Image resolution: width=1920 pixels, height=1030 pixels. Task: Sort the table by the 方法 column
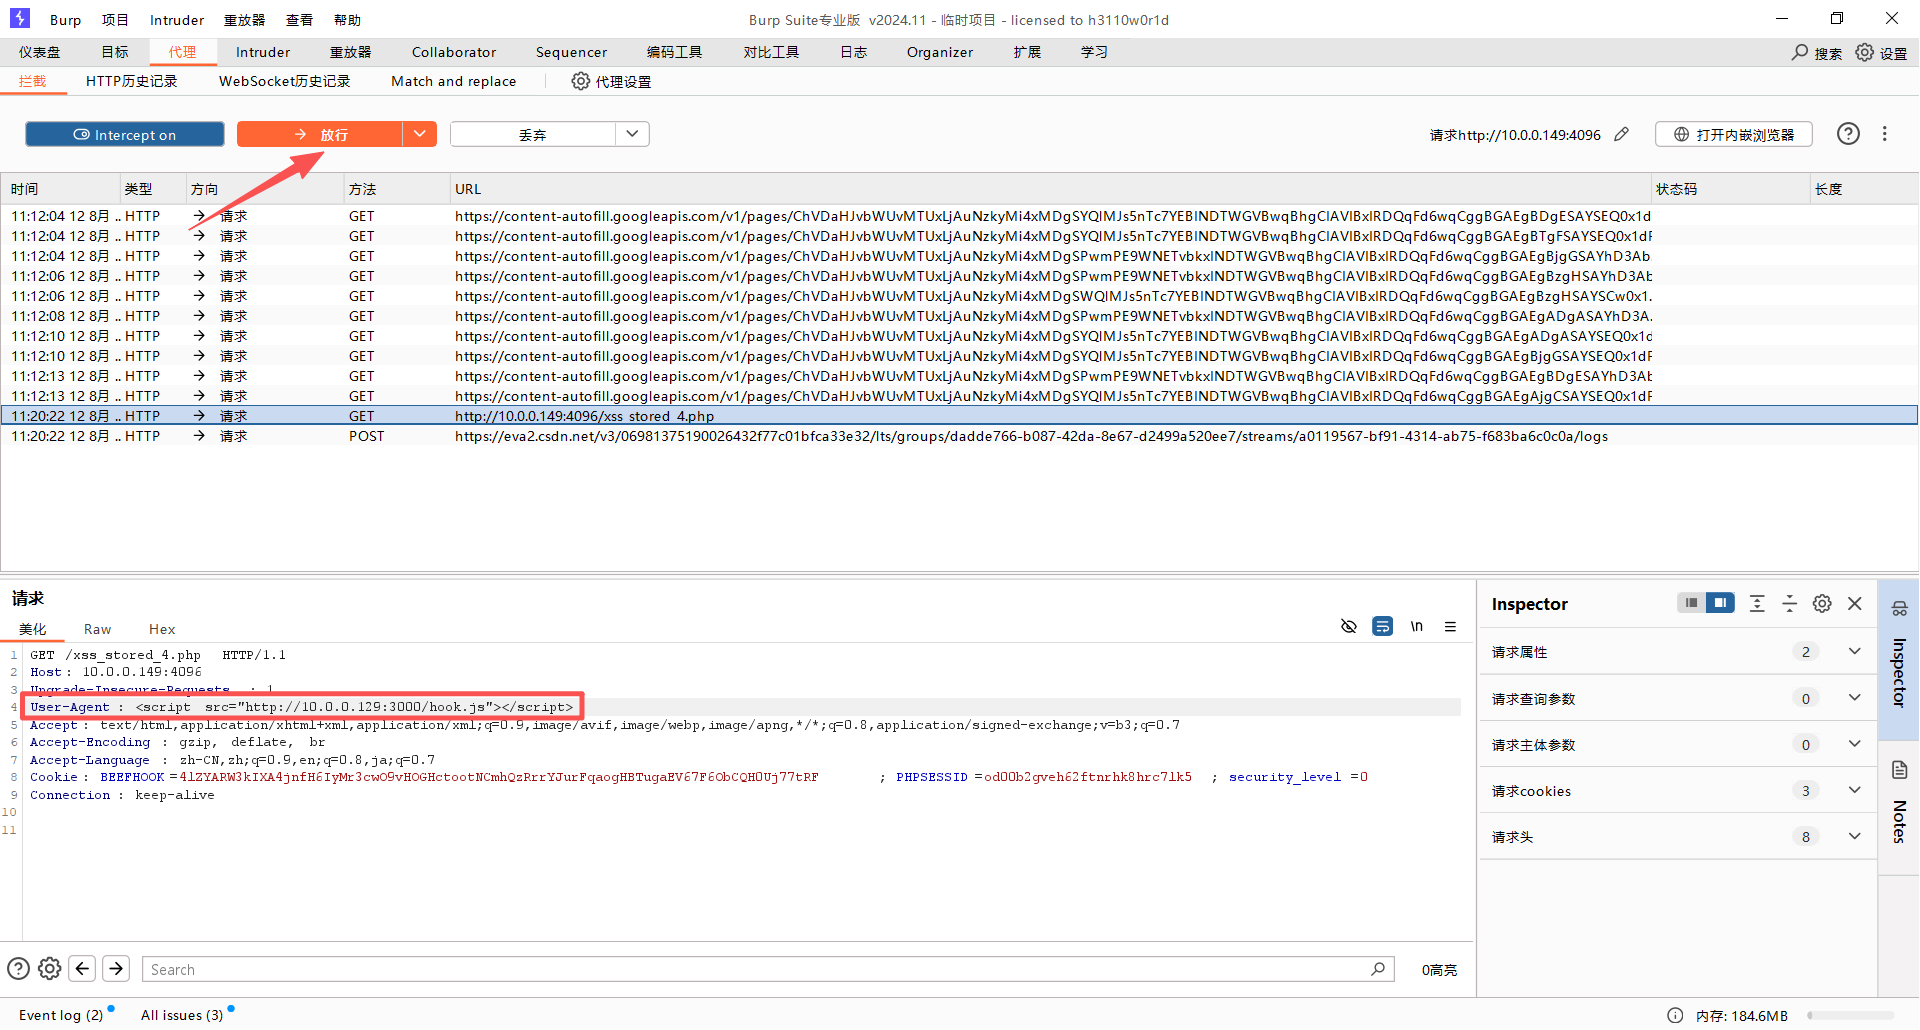coord(395,189)
